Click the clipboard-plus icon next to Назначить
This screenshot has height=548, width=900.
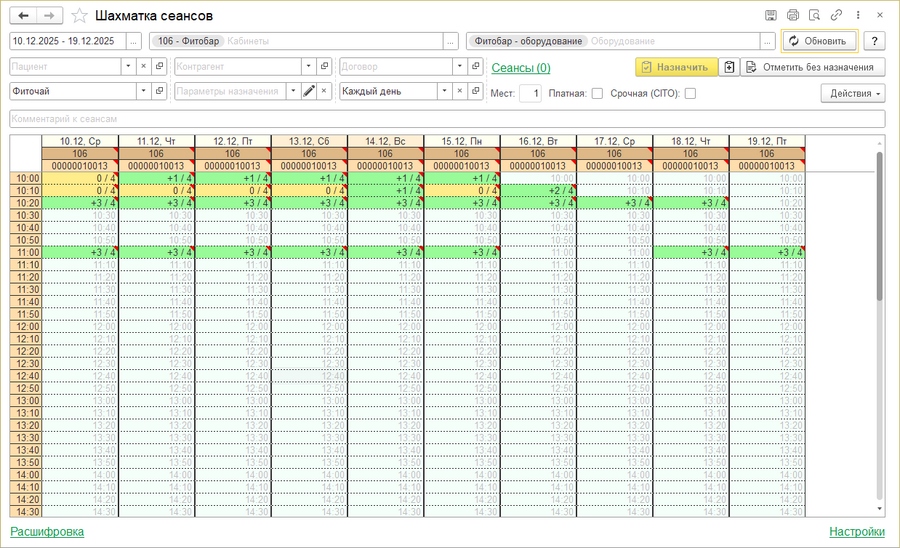pos(729,67)
